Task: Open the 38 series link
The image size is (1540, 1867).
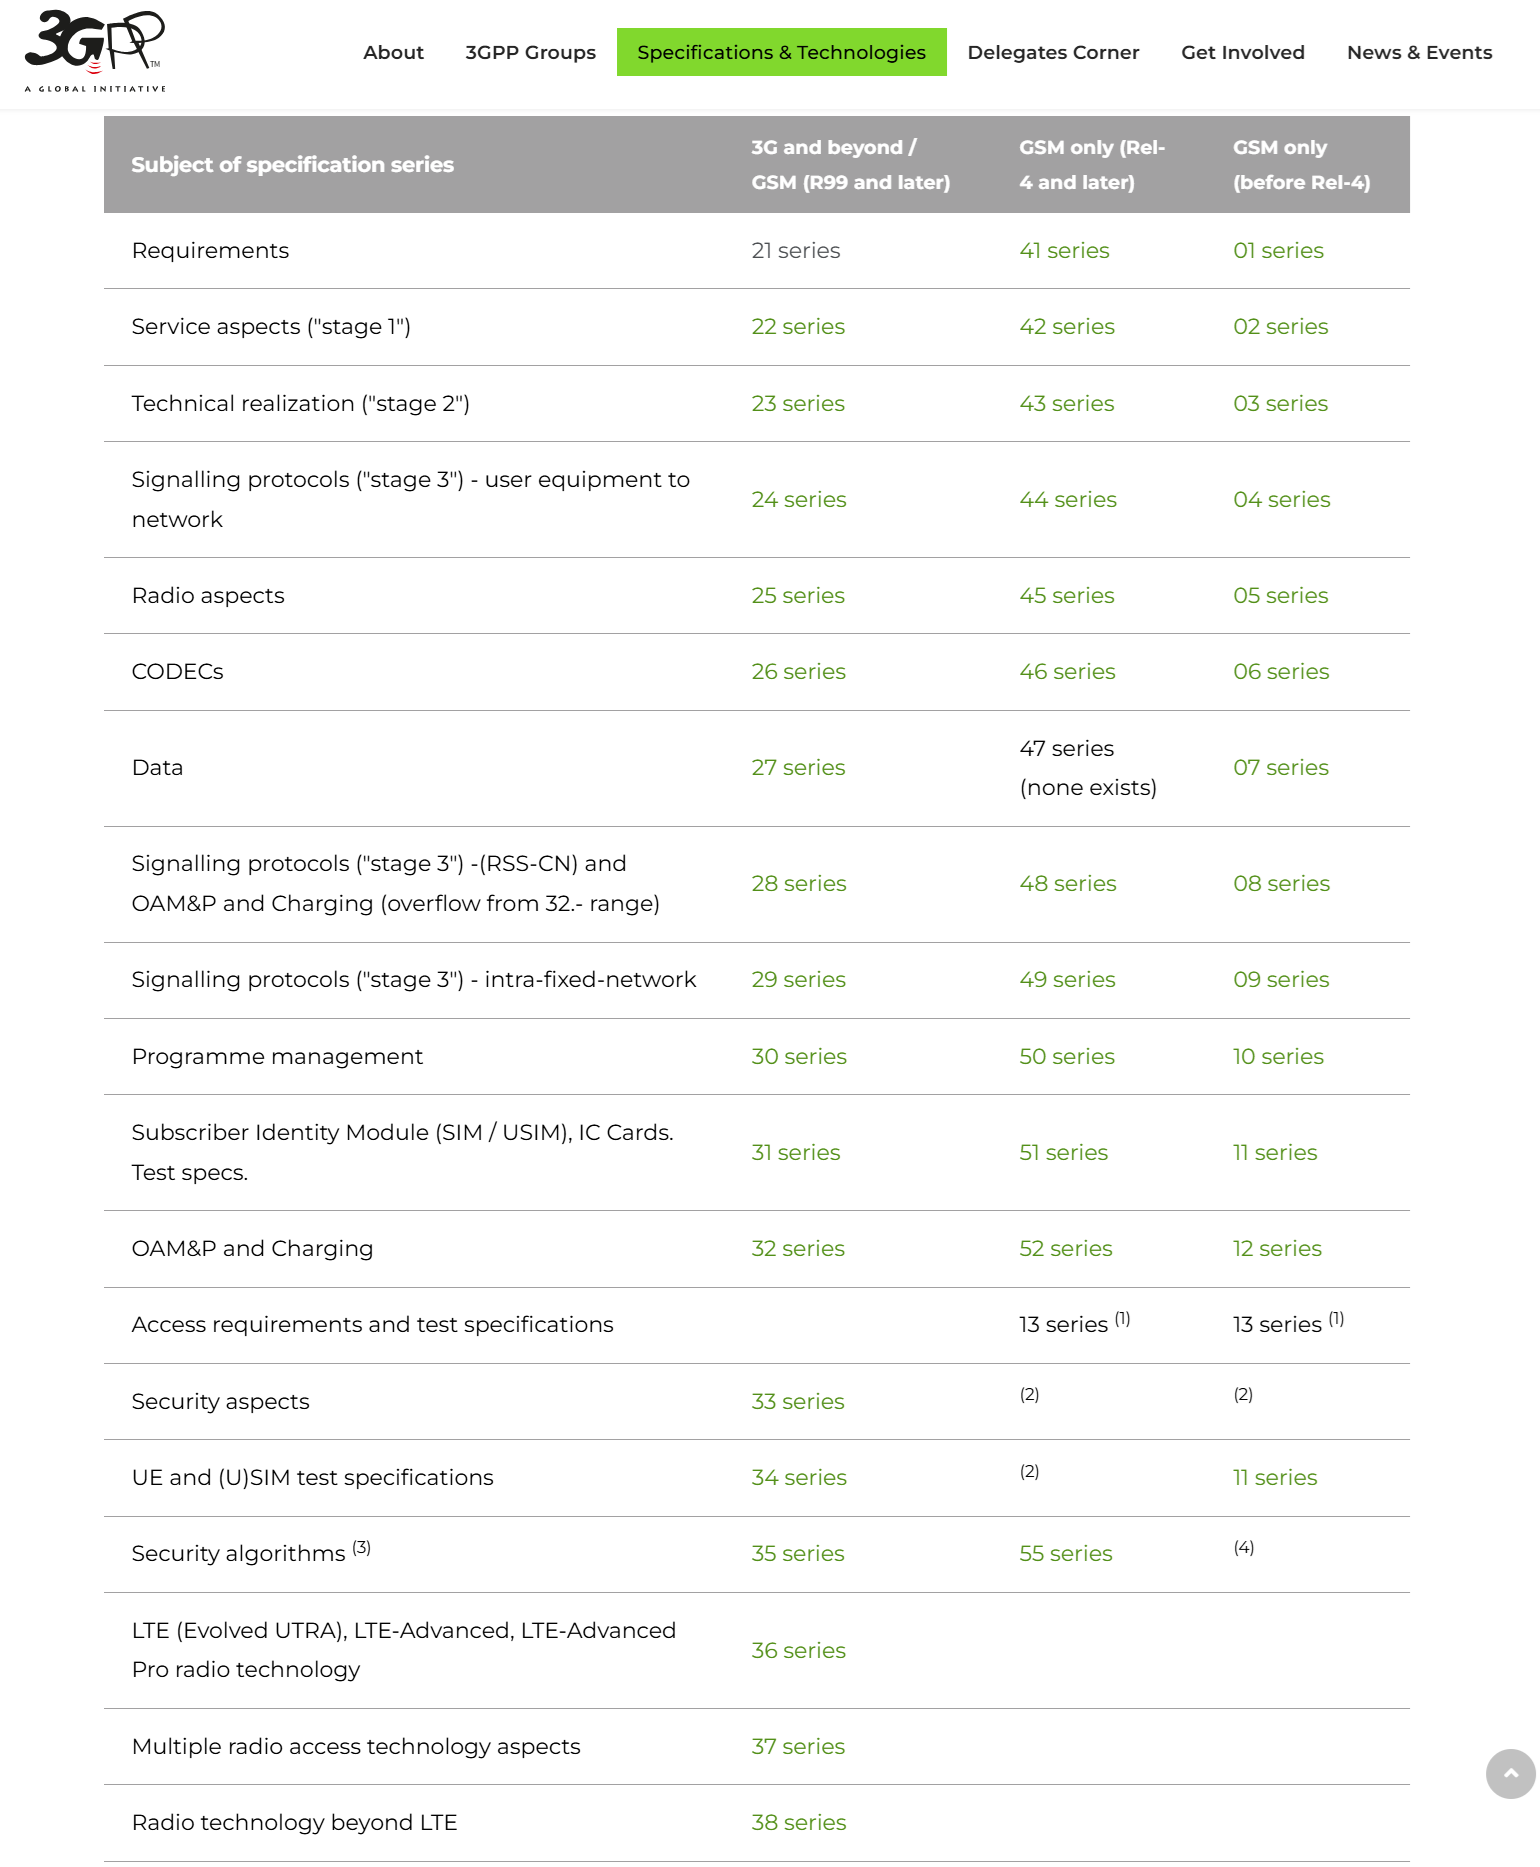Action: click(x=798, y=1823)
